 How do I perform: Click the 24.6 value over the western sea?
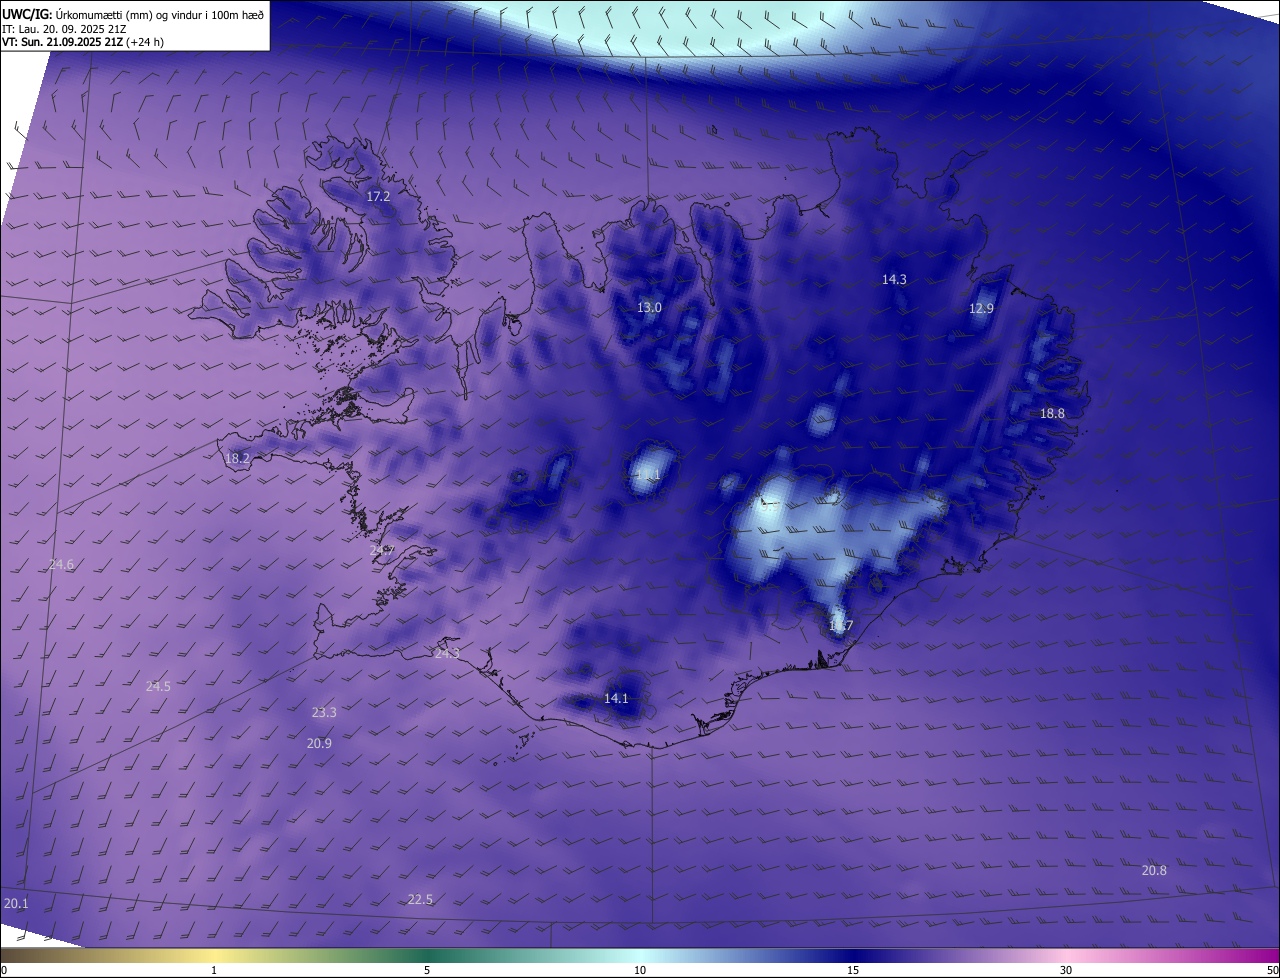[61, 565]
